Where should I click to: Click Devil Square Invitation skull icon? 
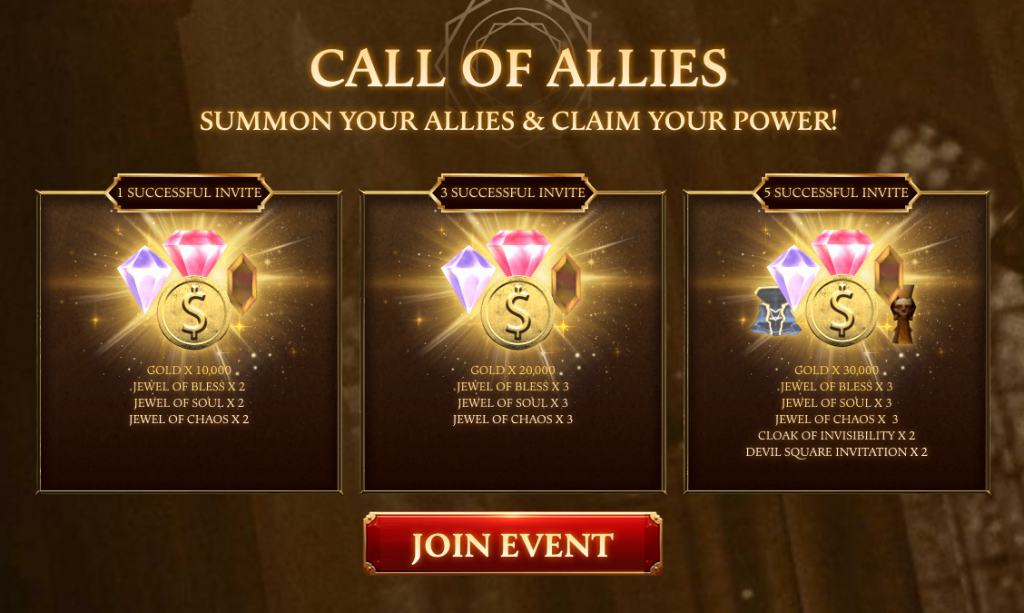tap(904, 313)
